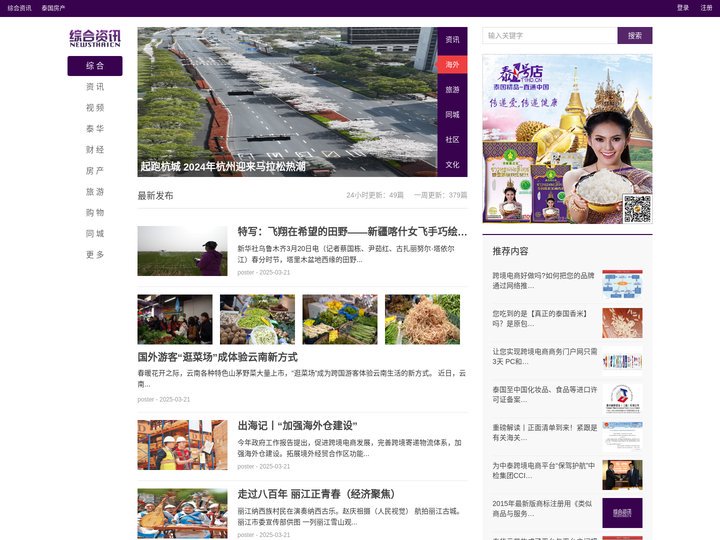Switch banner to 社区 tab
The image size is (720, 540).
tap(452, 139)
